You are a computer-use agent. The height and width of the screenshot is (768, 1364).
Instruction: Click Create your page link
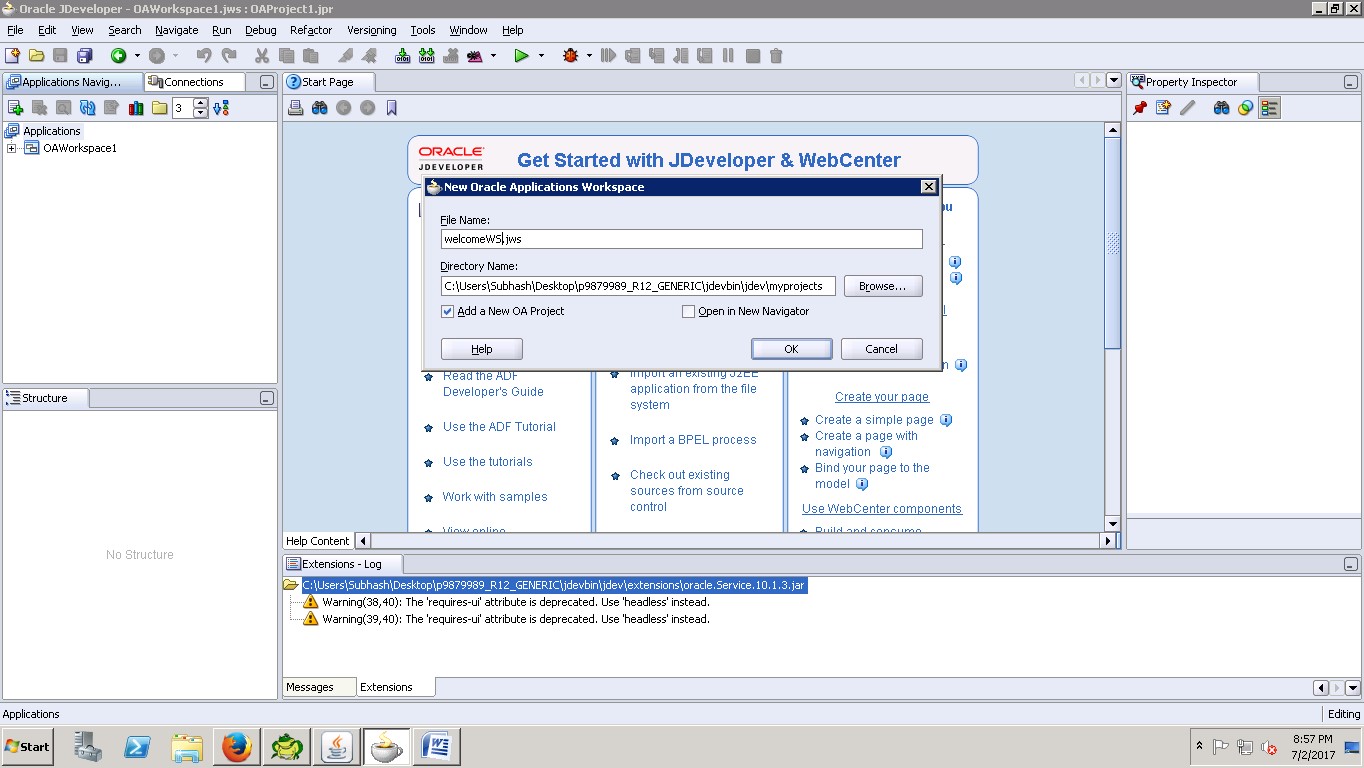[x=881, y=397]
